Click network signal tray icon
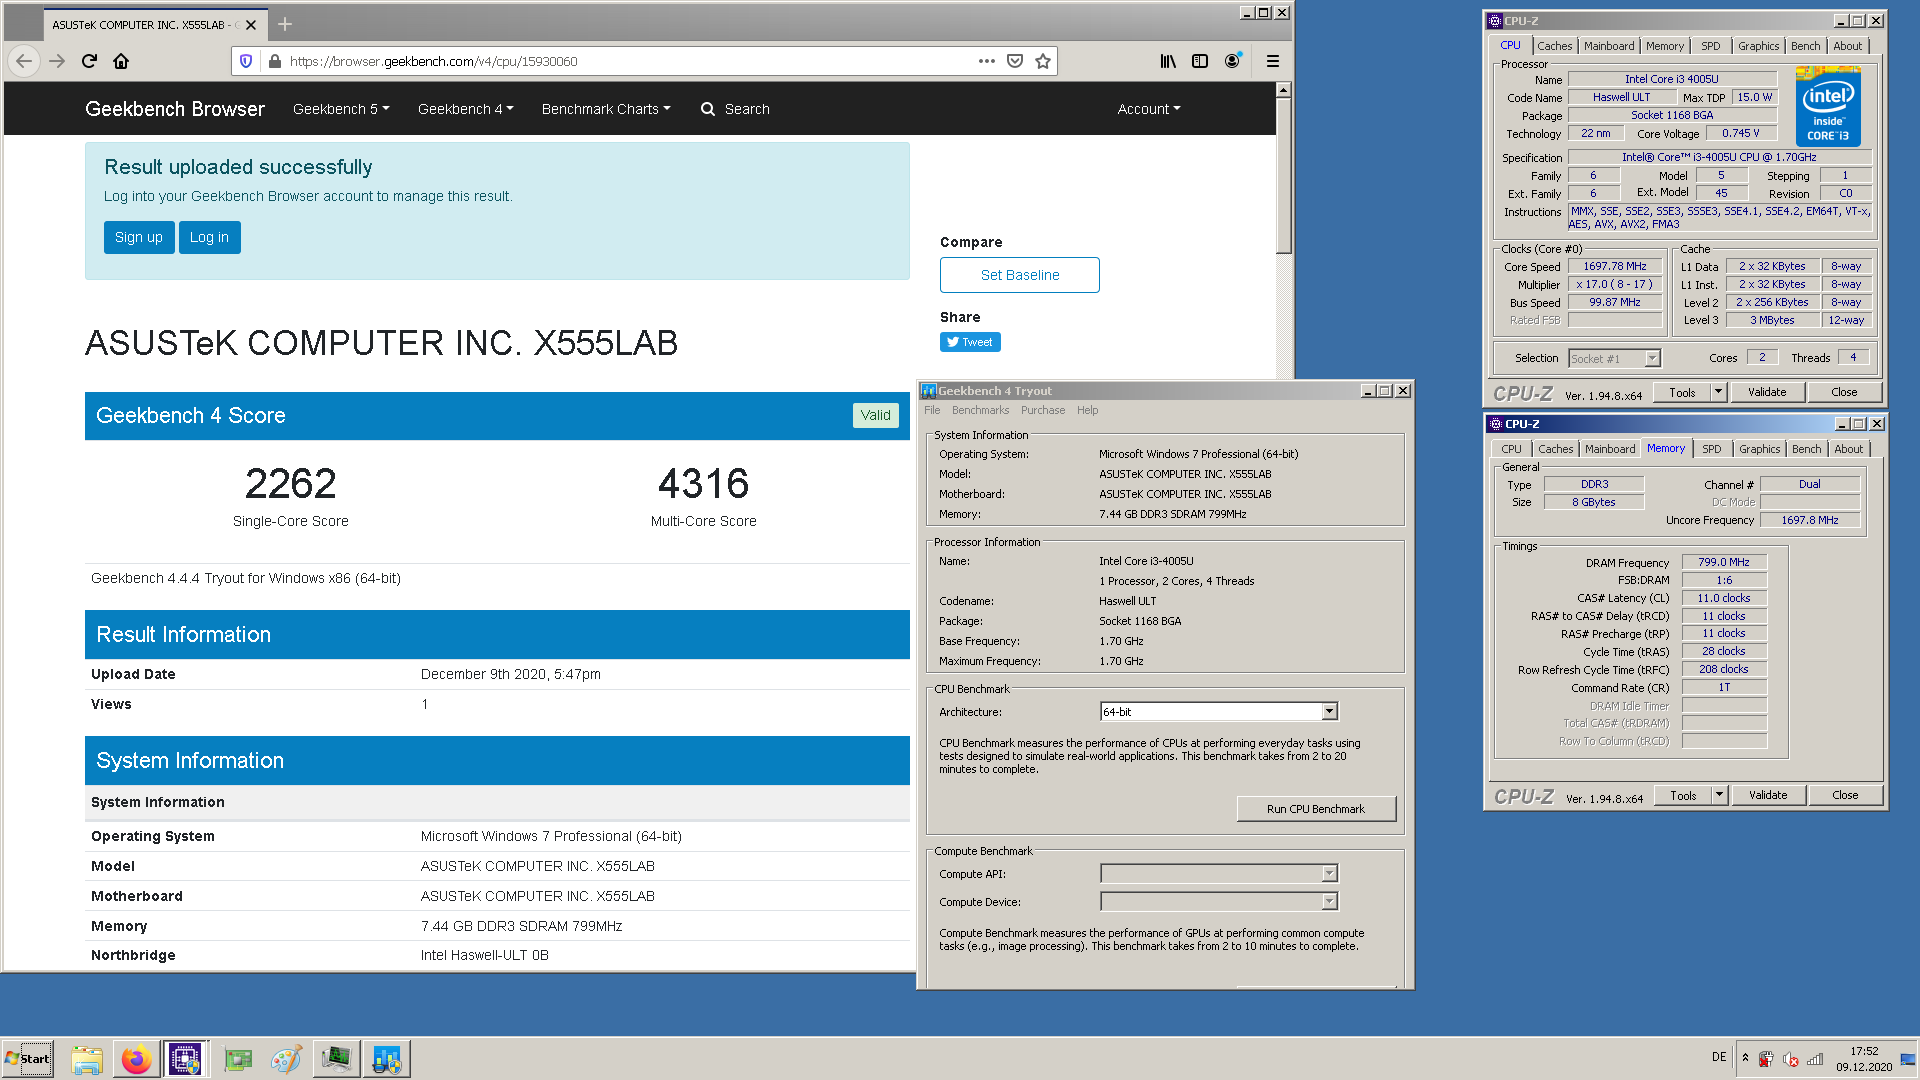 click(1815, 1059)
